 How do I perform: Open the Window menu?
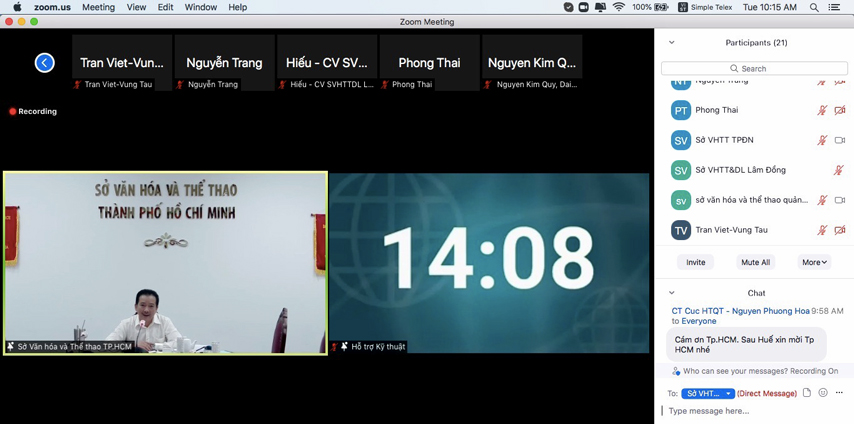coord(200,7)
